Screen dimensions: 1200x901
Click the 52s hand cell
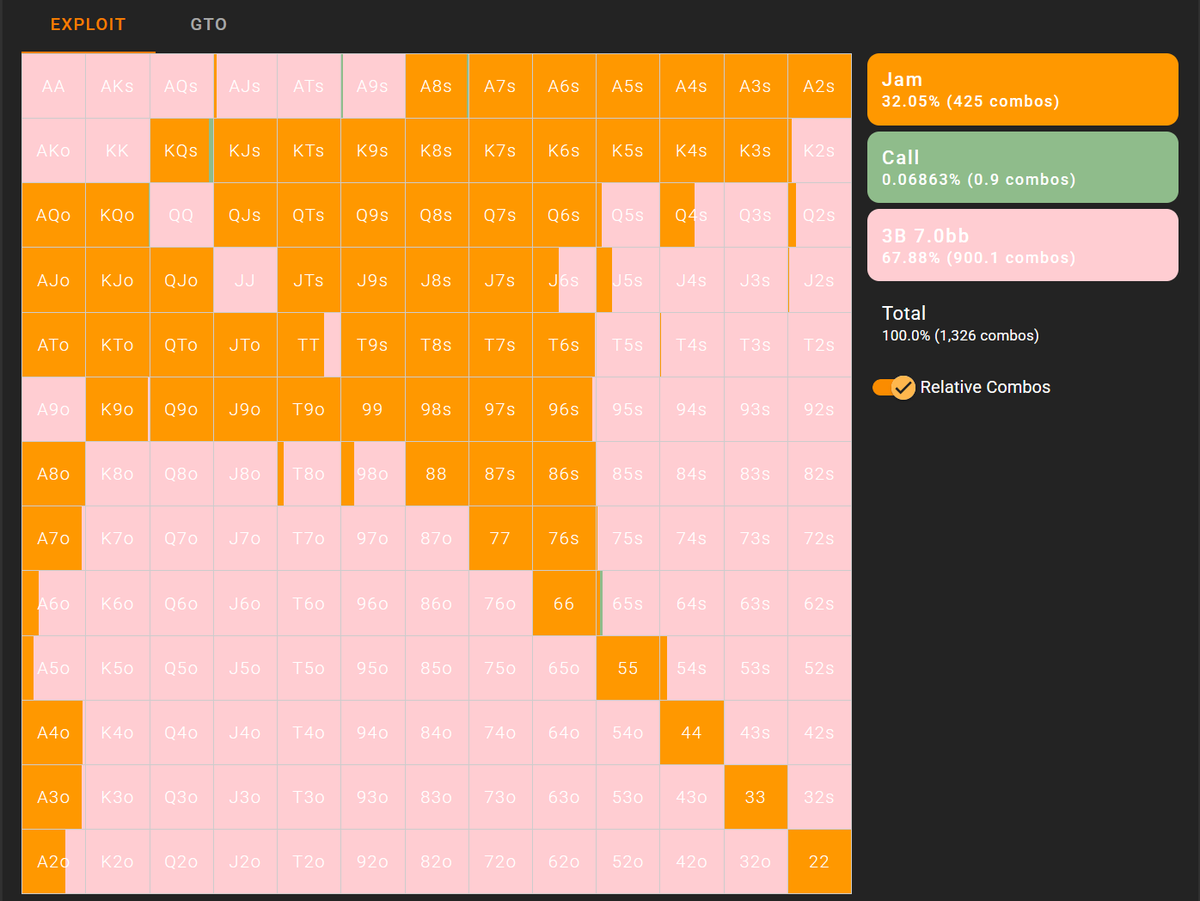[819, 668]
